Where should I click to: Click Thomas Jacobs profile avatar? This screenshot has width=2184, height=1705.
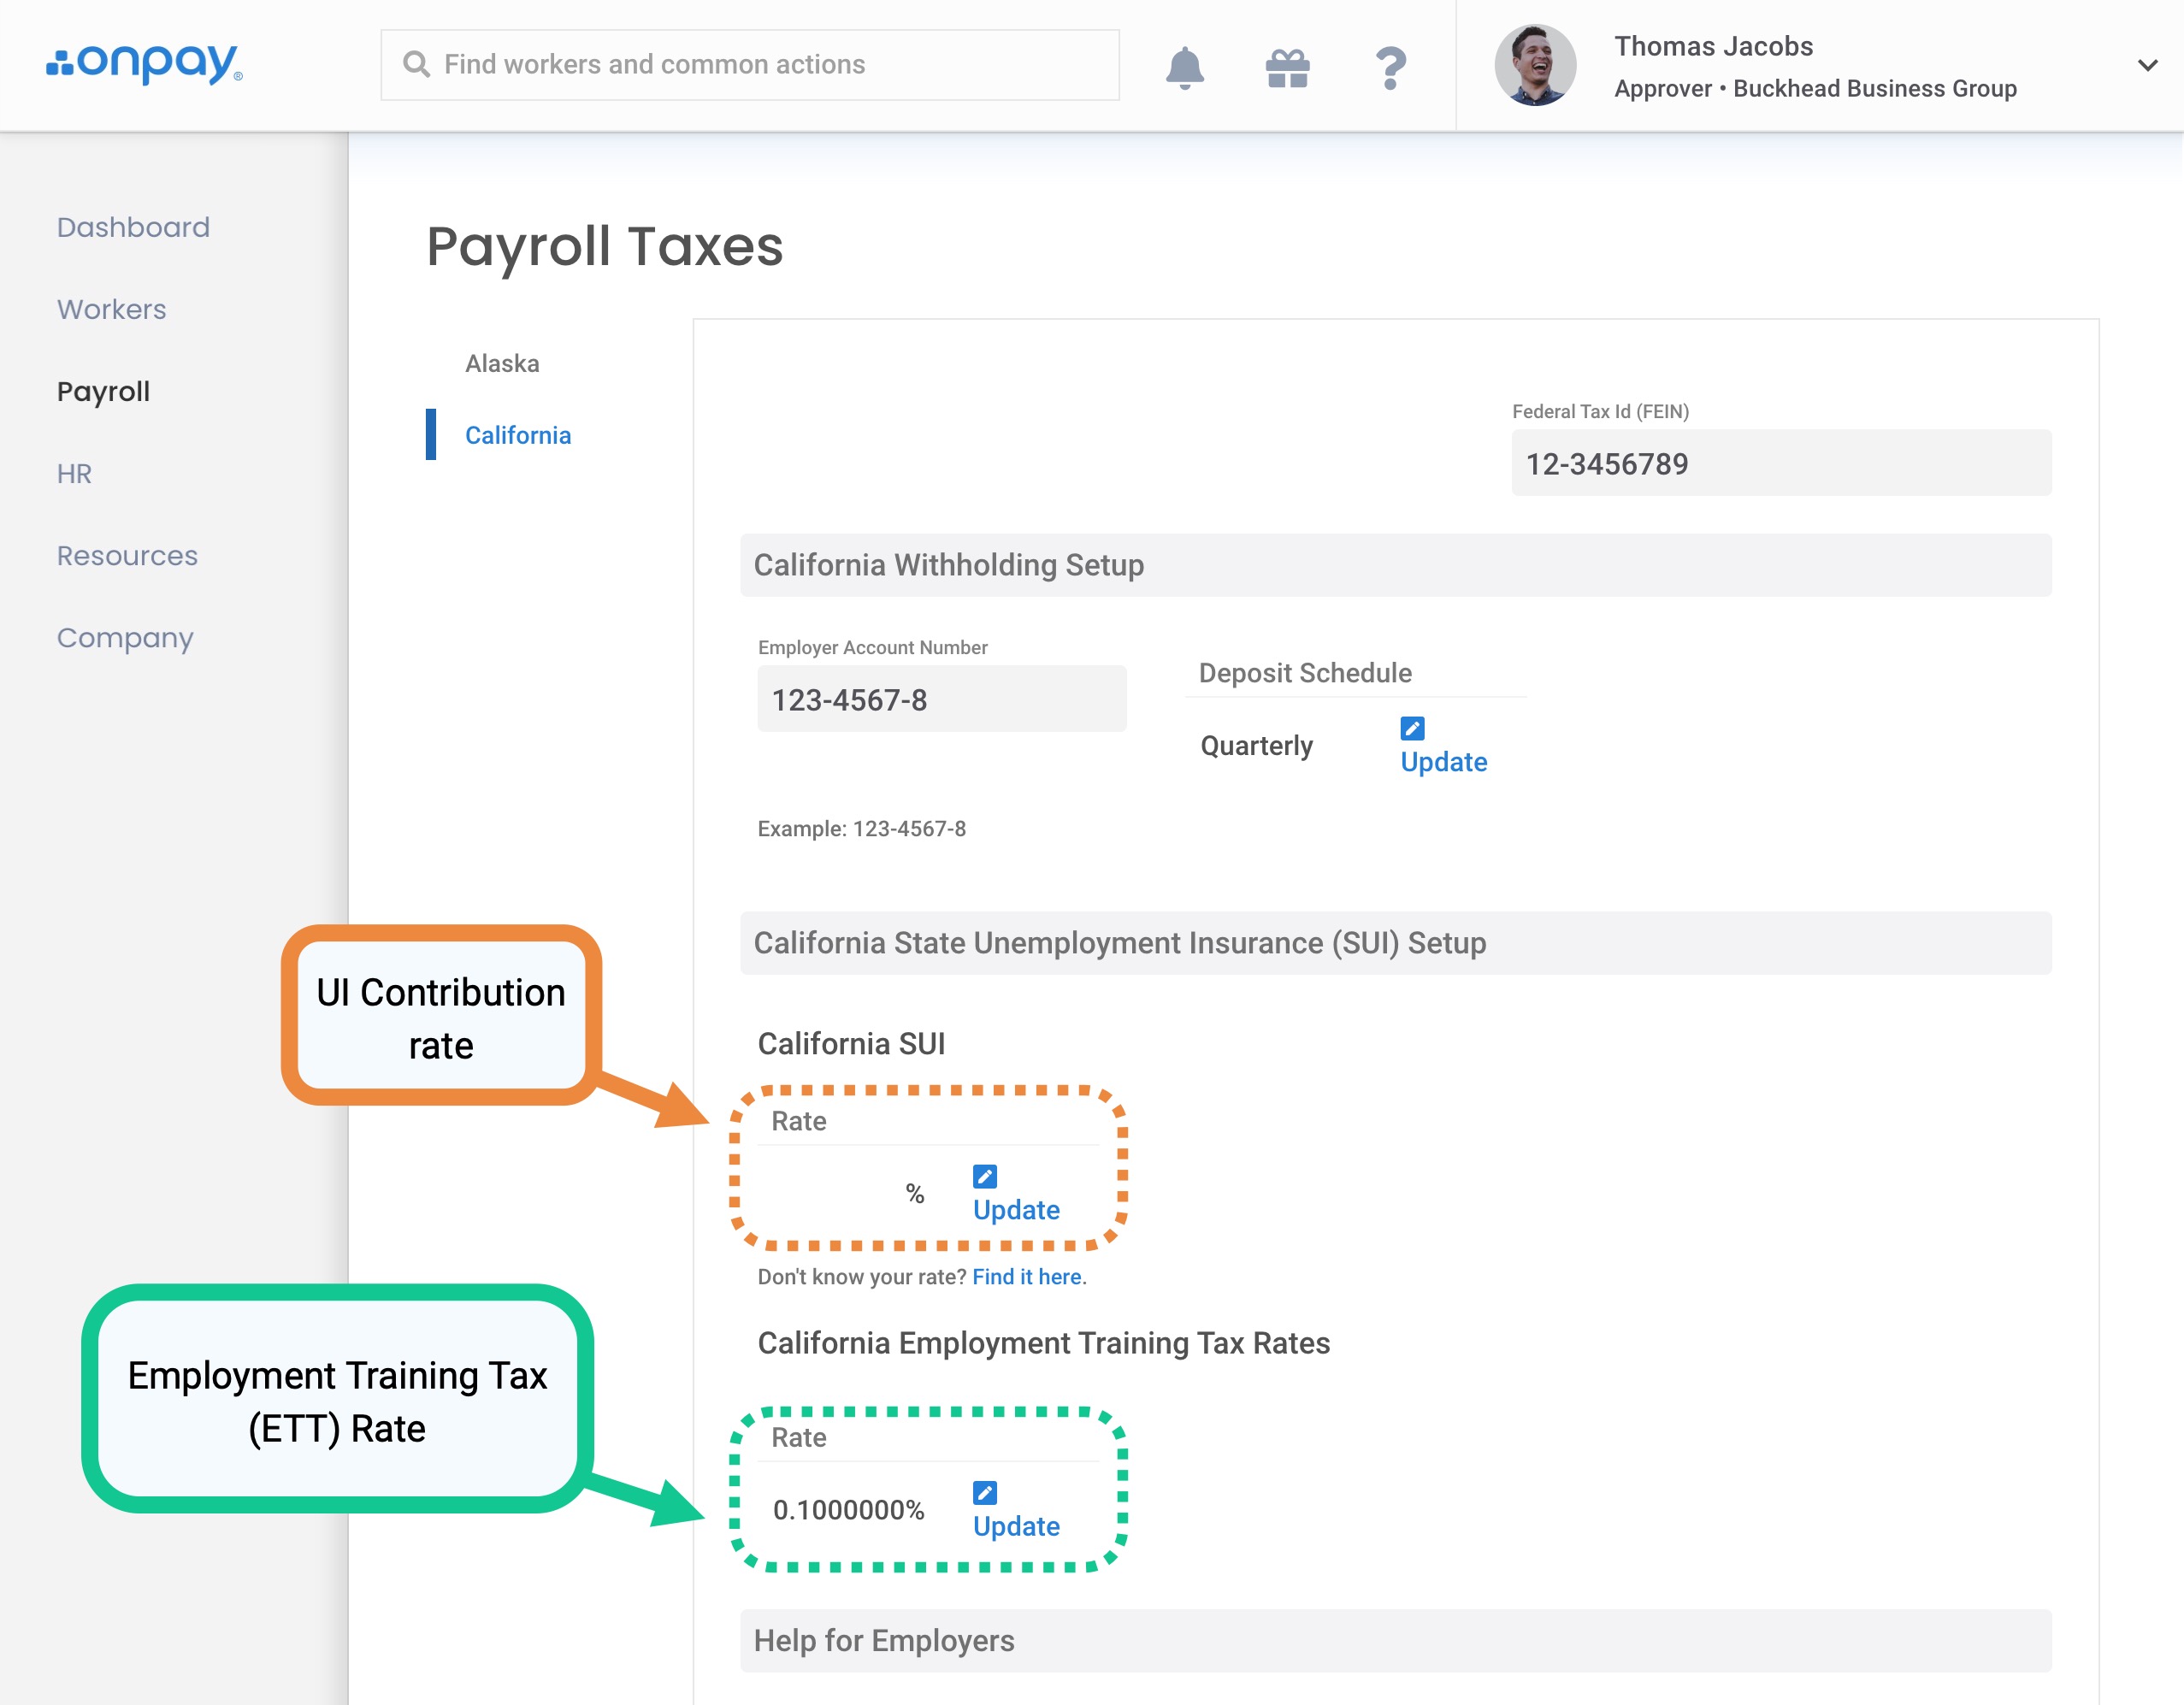pos(1534,65)
